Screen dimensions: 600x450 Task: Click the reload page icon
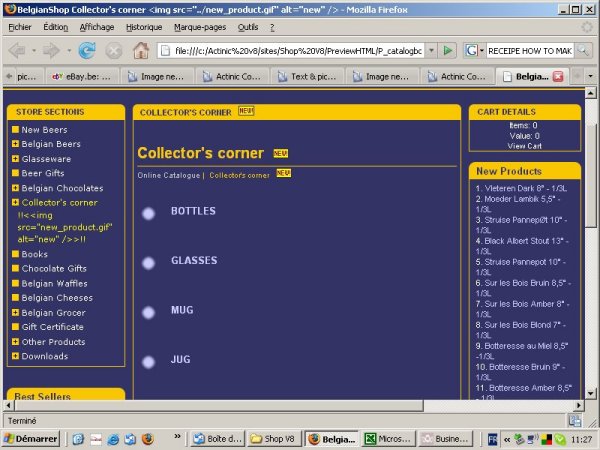pyautogui.click(x=87, y=50)
